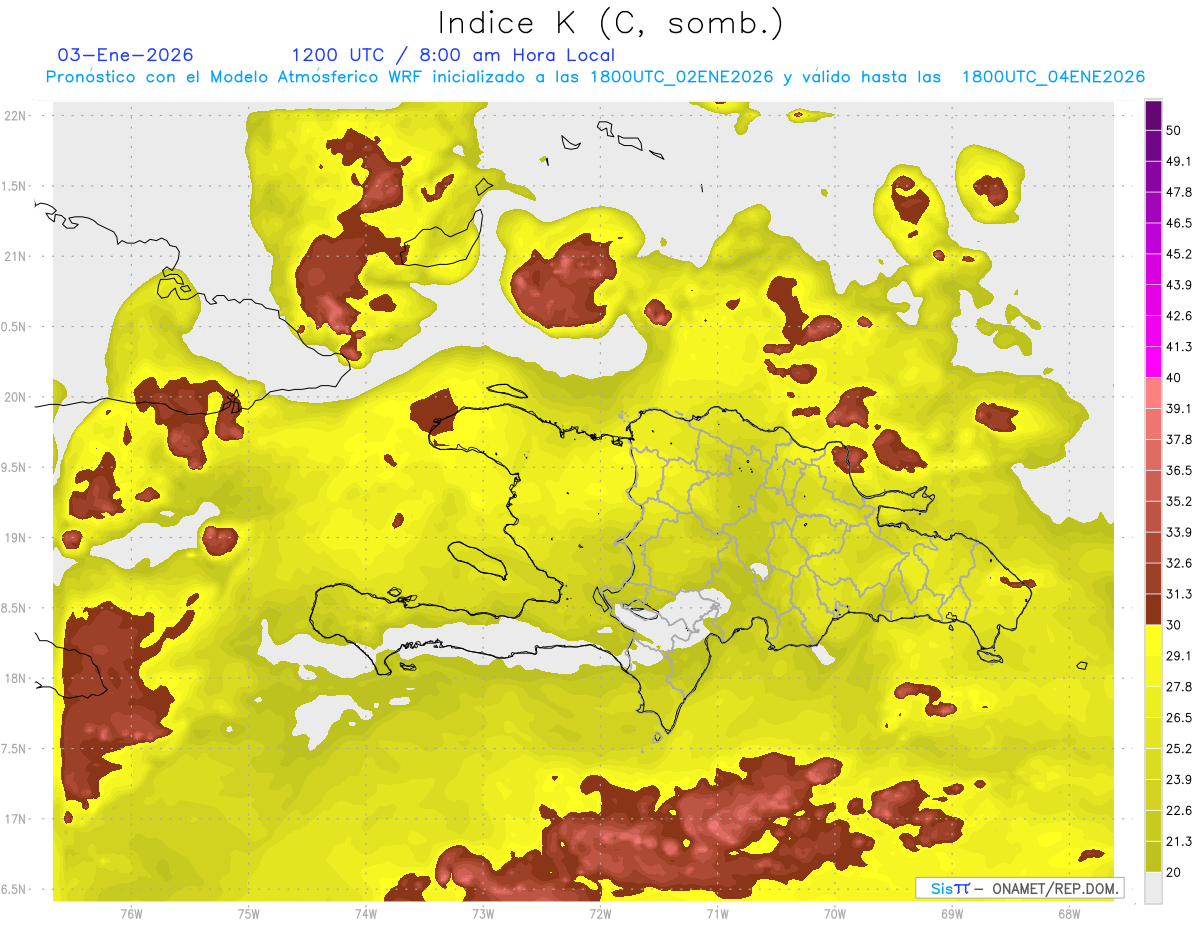Screen dimensions: 1200x927
Task: Click the '17N' latitude label
Action: [x=15, y=819]
